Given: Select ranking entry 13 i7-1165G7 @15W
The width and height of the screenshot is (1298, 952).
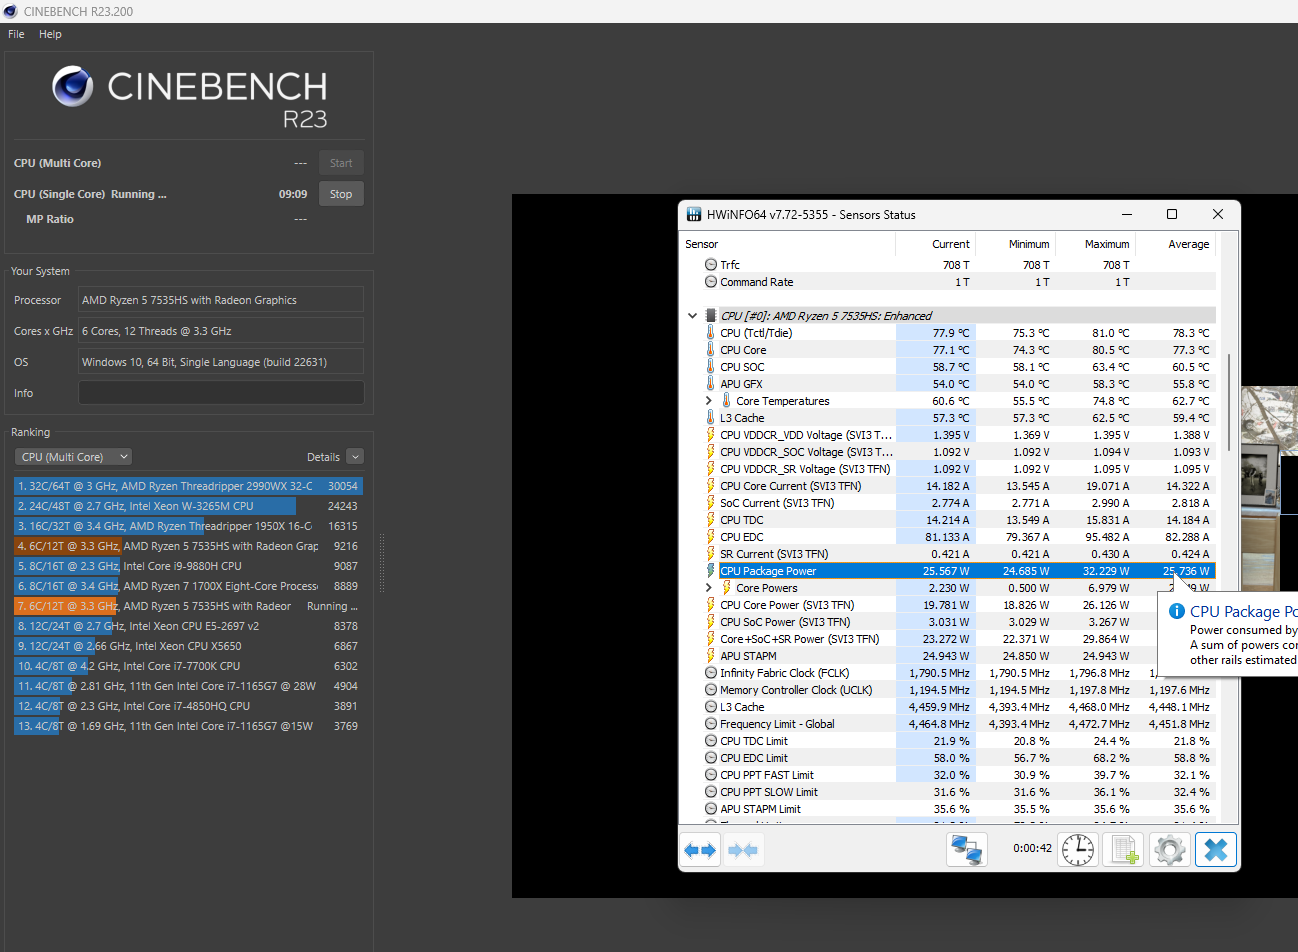Looking at the screenshot, I should coord(188,726).
